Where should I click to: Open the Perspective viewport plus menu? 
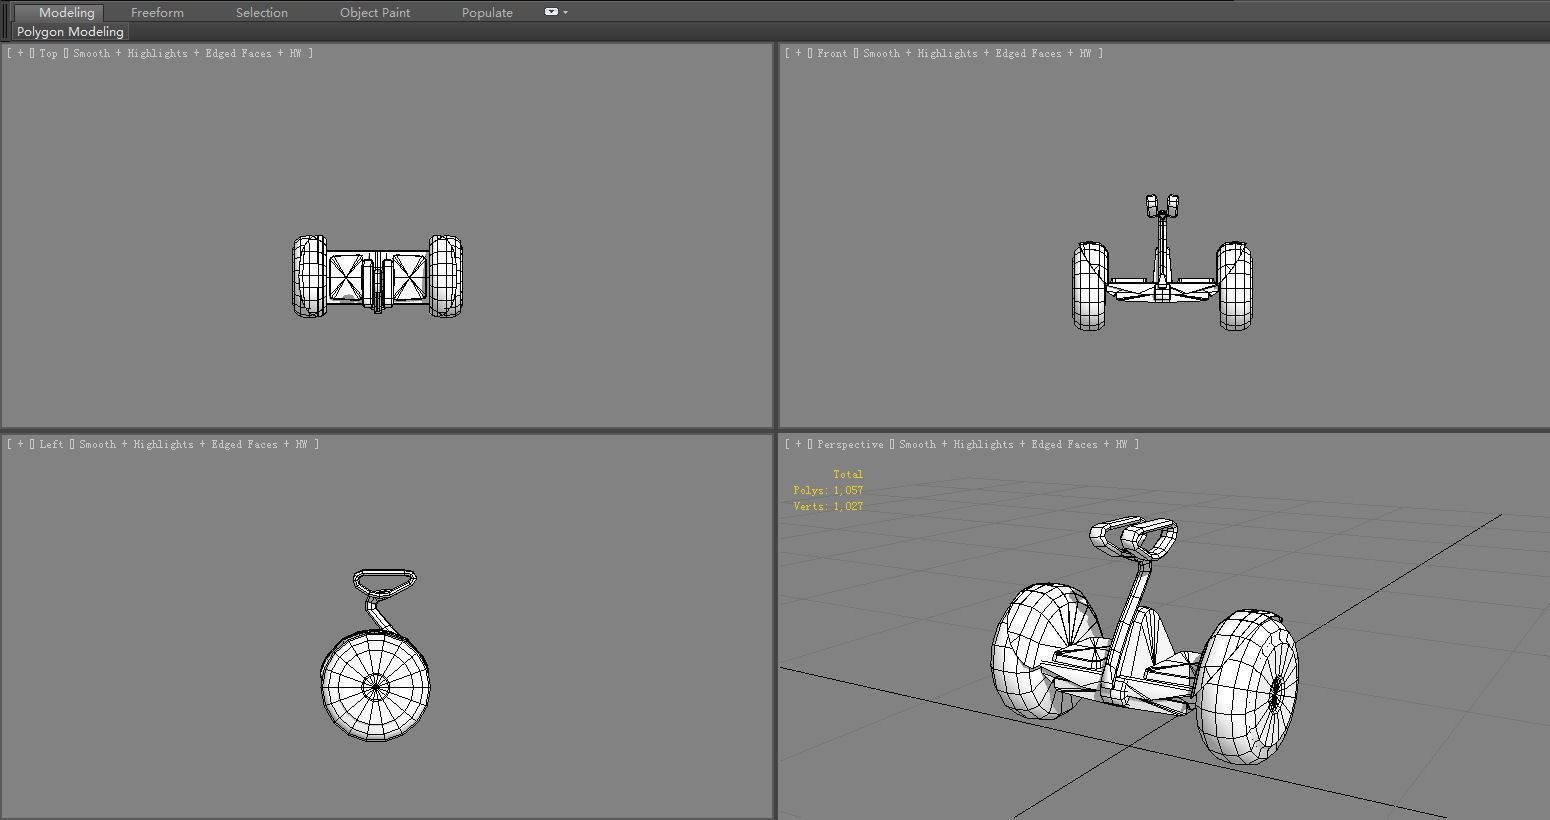coord(798,445)
